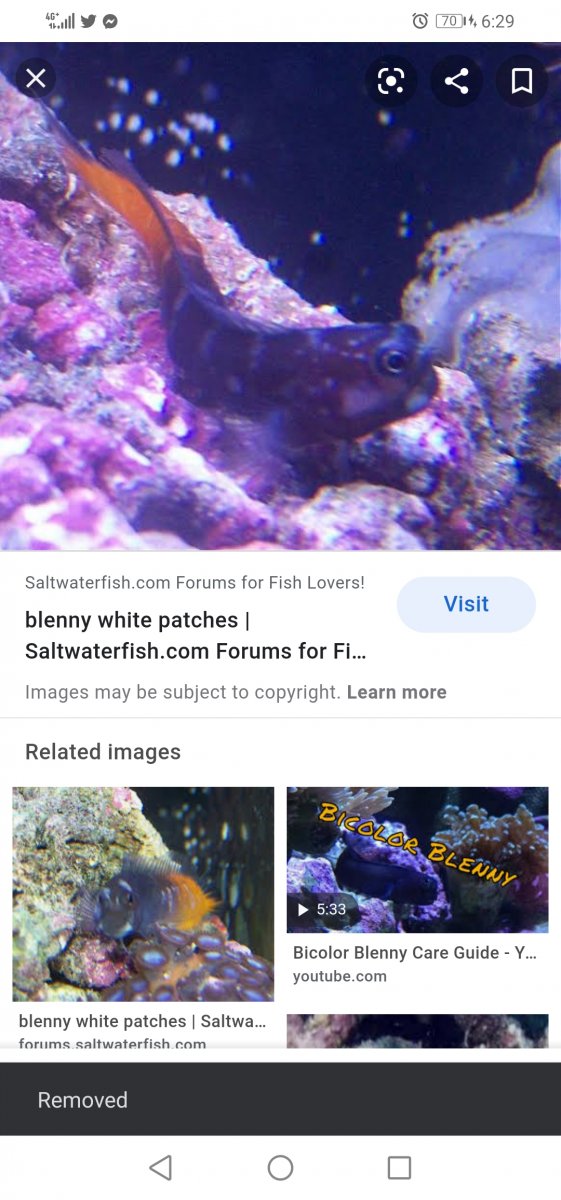This screenshot has height=1200, width=561.
Task: Select orange-tailed blenny related image thumbnail
Action: (143, 894)
